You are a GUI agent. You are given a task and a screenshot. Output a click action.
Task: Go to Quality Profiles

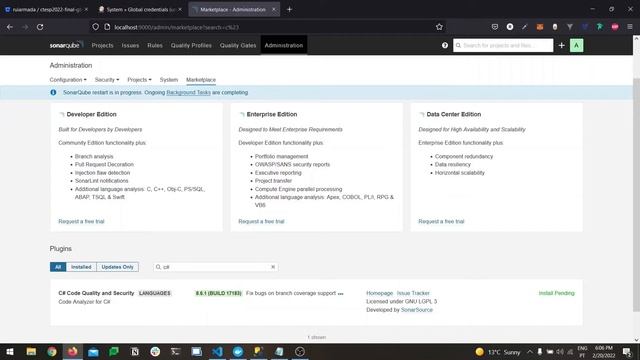191,45
